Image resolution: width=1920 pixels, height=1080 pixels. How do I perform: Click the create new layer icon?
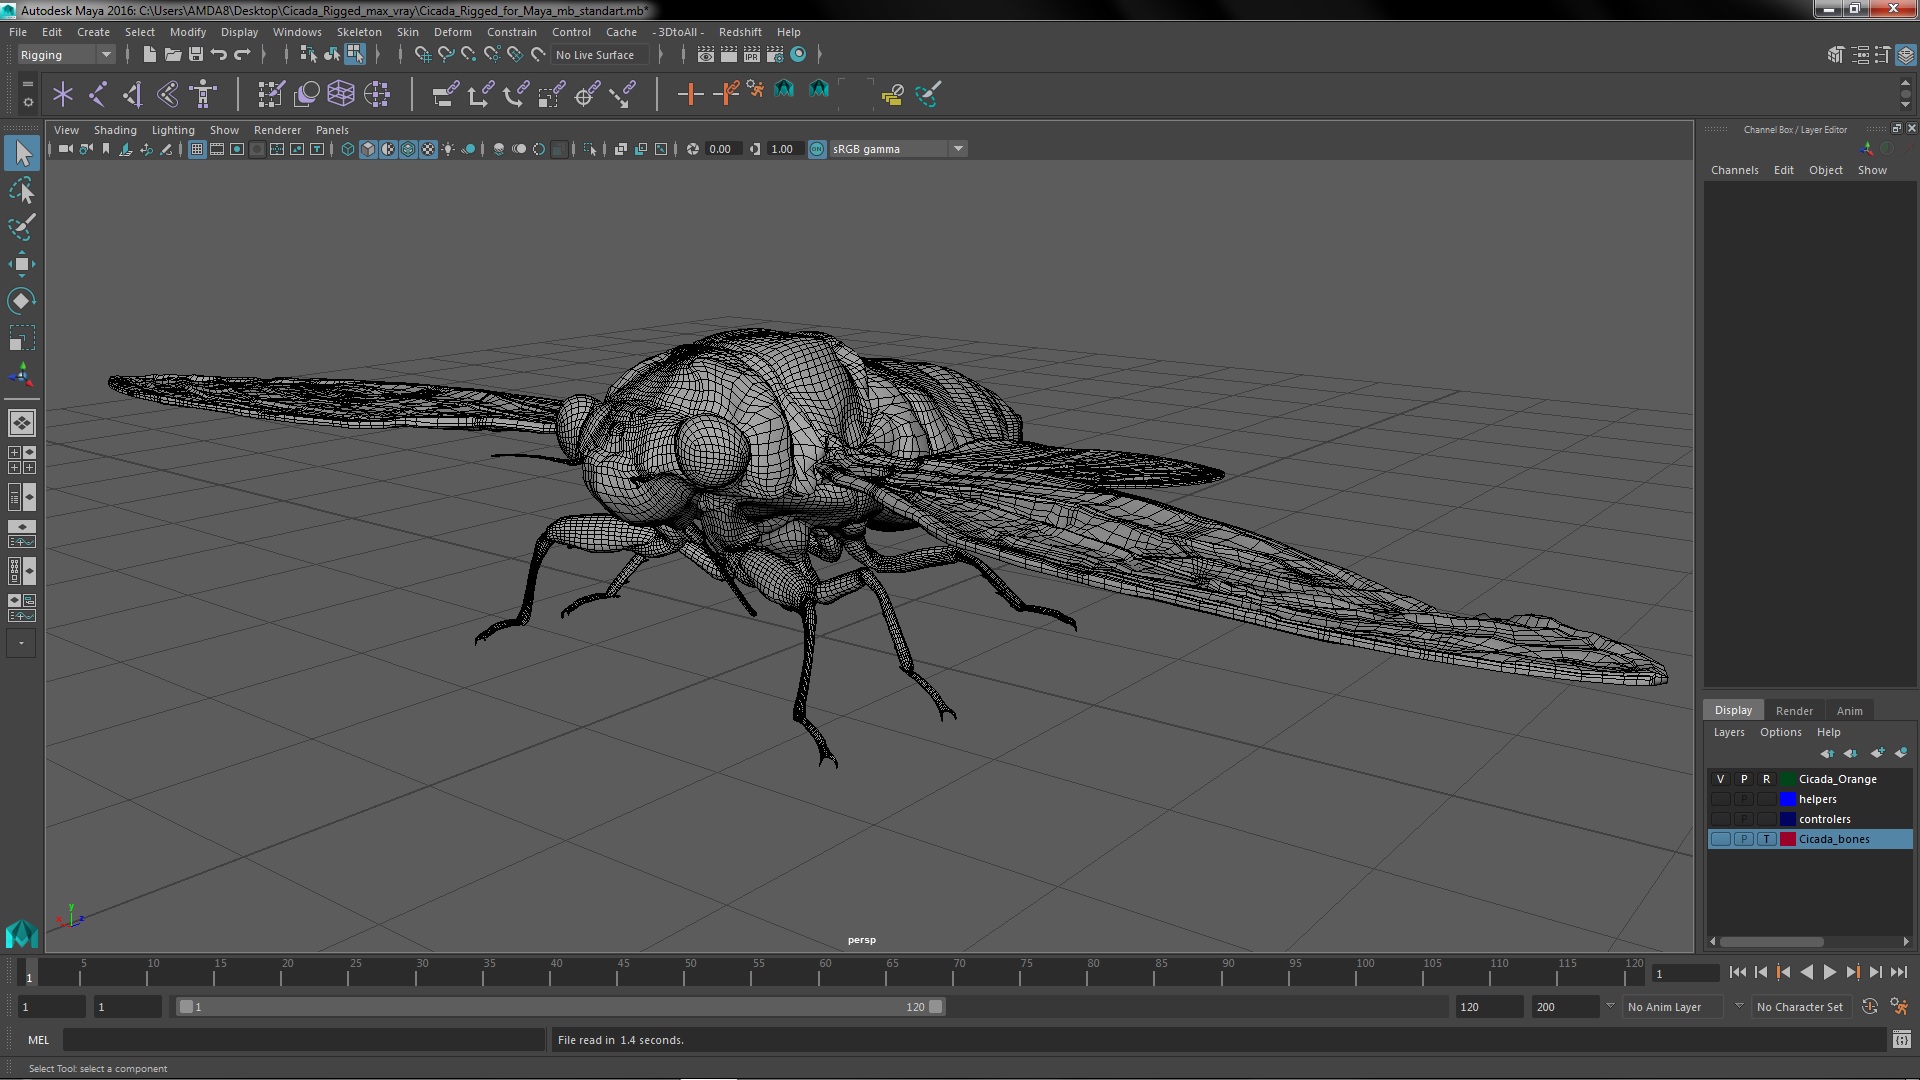(x=1877, y=753)
